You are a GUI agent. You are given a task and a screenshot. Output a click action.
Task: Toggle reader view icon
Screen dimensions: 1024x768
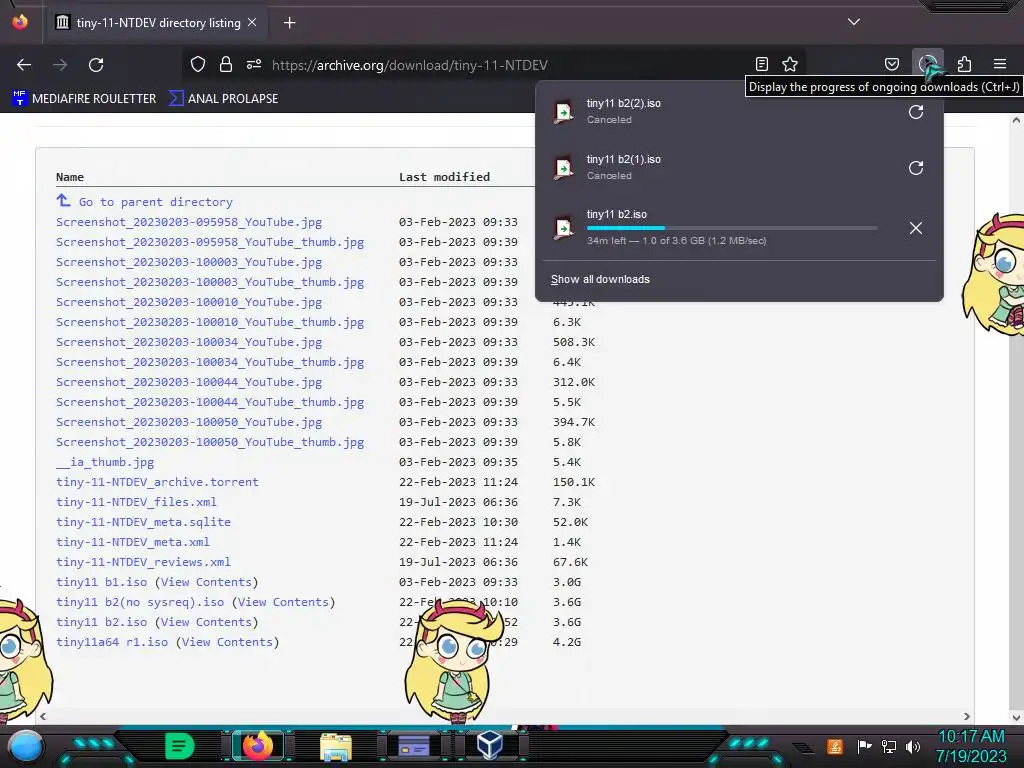tap(761, 64)
